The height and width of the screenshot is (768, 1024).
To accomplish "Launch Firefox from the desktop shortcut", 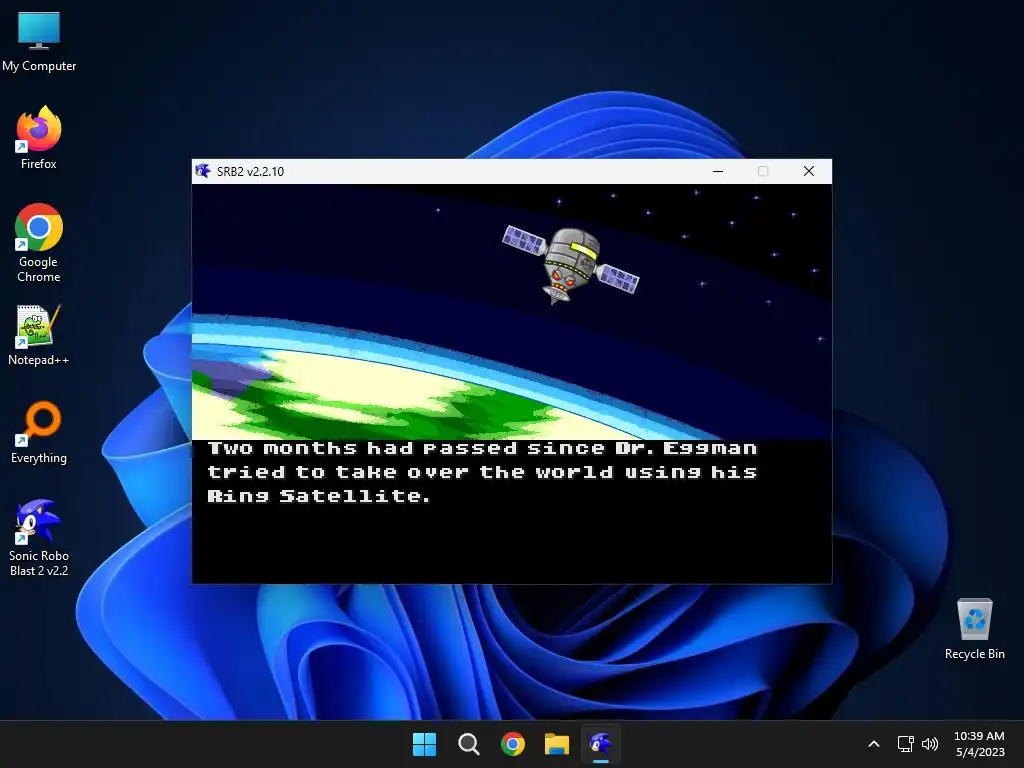I will [39, 138].
